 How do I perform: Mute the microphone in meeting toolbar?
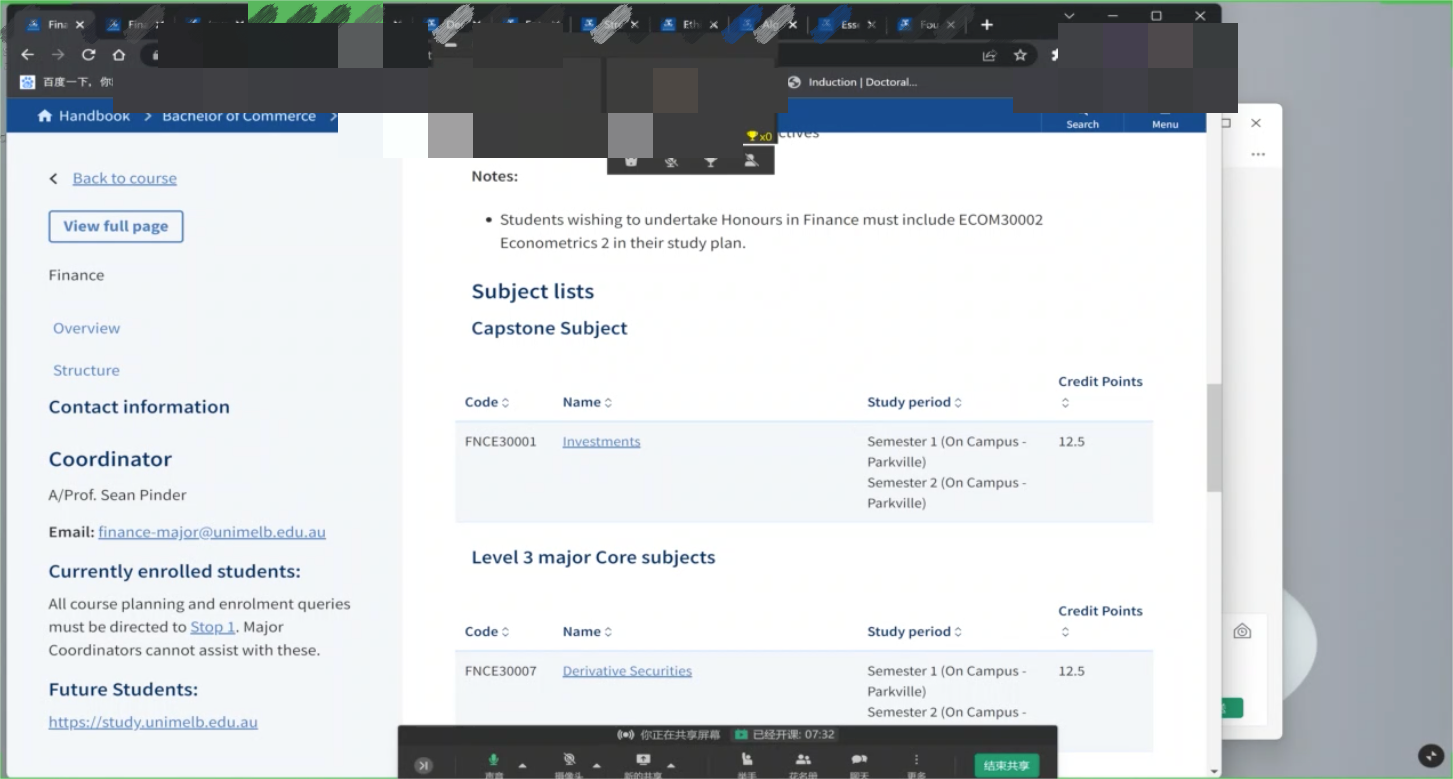(x=493, y=762)
